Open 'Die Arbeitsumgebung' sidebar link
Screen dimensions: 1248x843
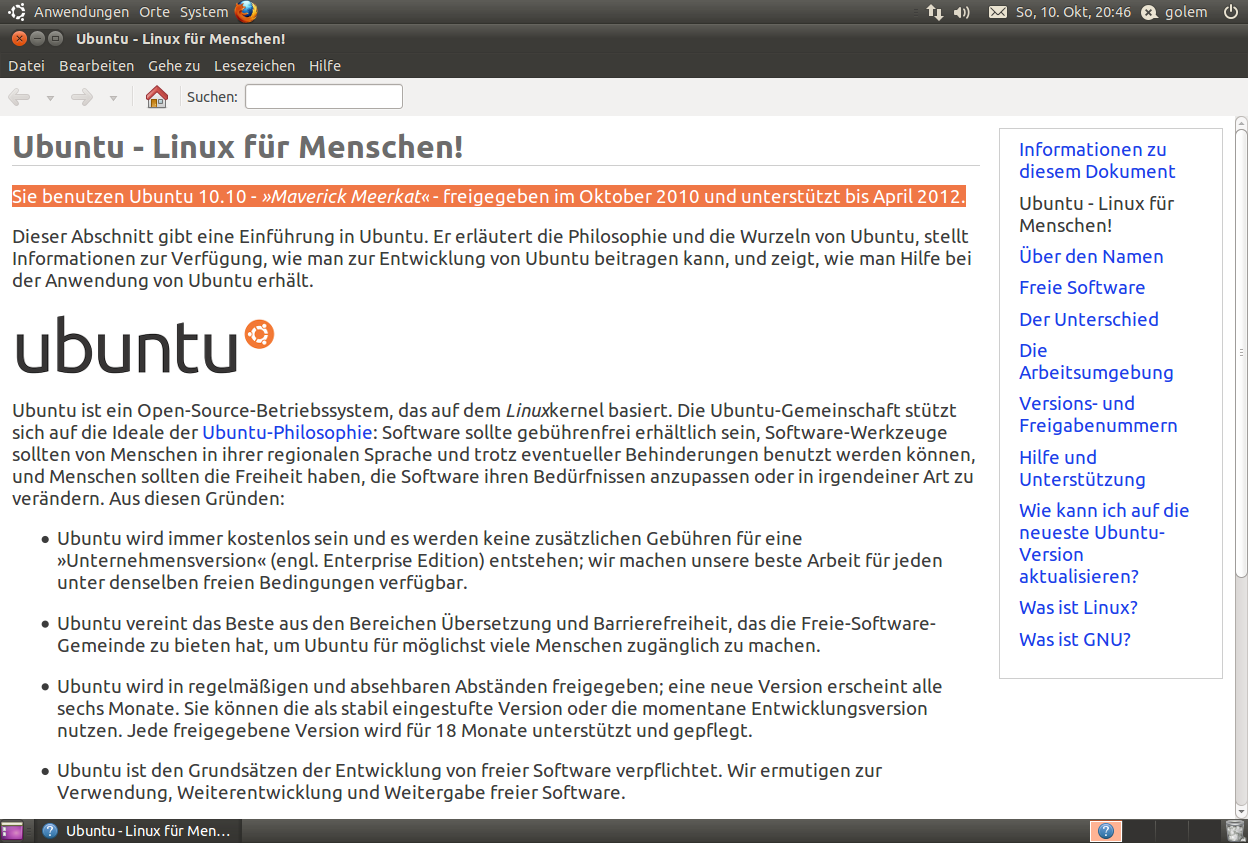pyautogui.click(x=1096, y=361)
